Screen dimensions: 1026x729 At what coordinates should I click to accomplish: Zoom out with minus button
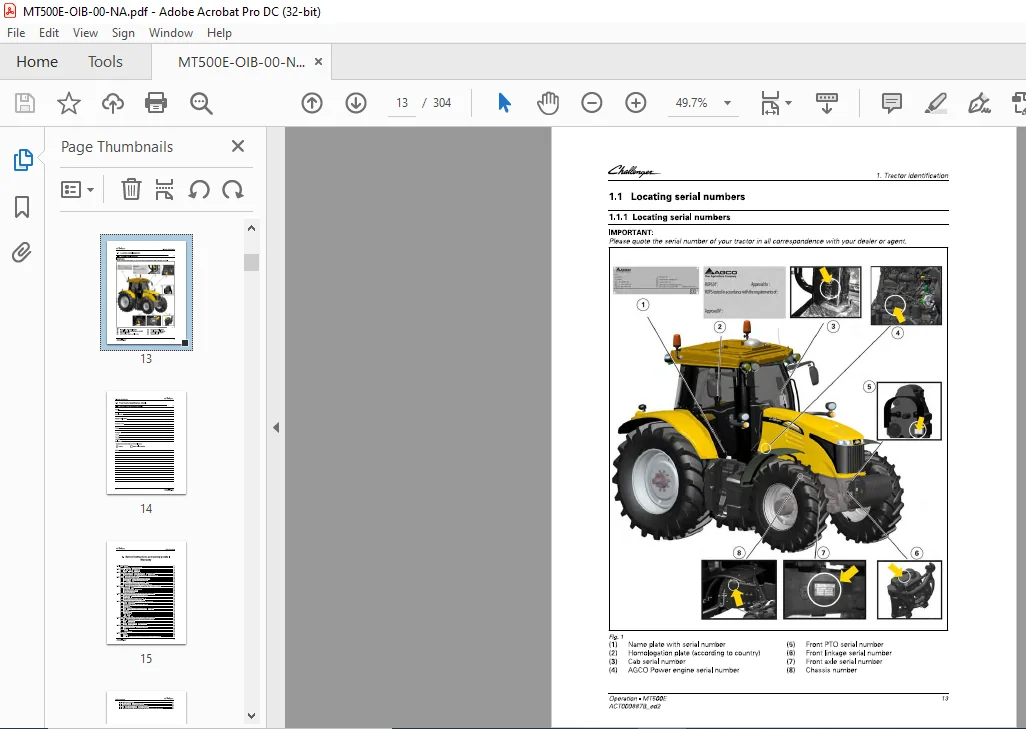pos(592,103)
